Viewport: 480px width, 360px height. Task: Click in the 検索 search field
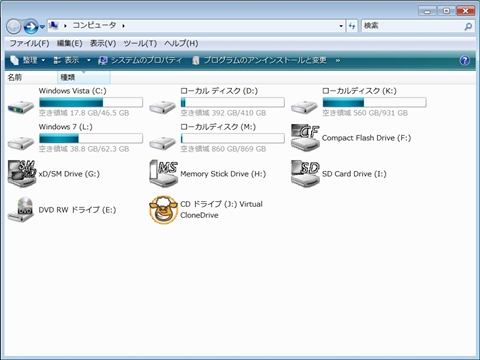pos(412,26)
